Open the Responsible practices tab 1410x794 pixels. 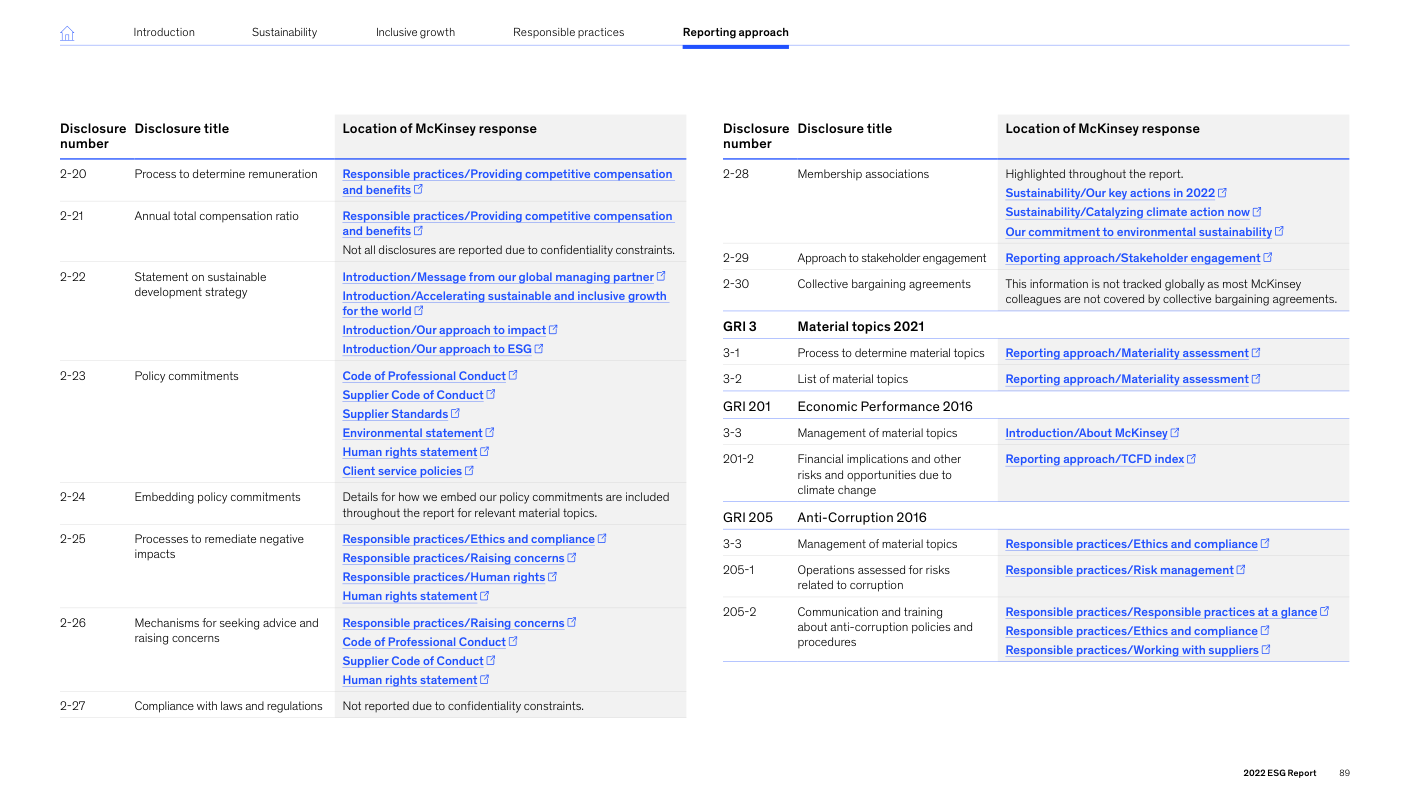[568, 32]
